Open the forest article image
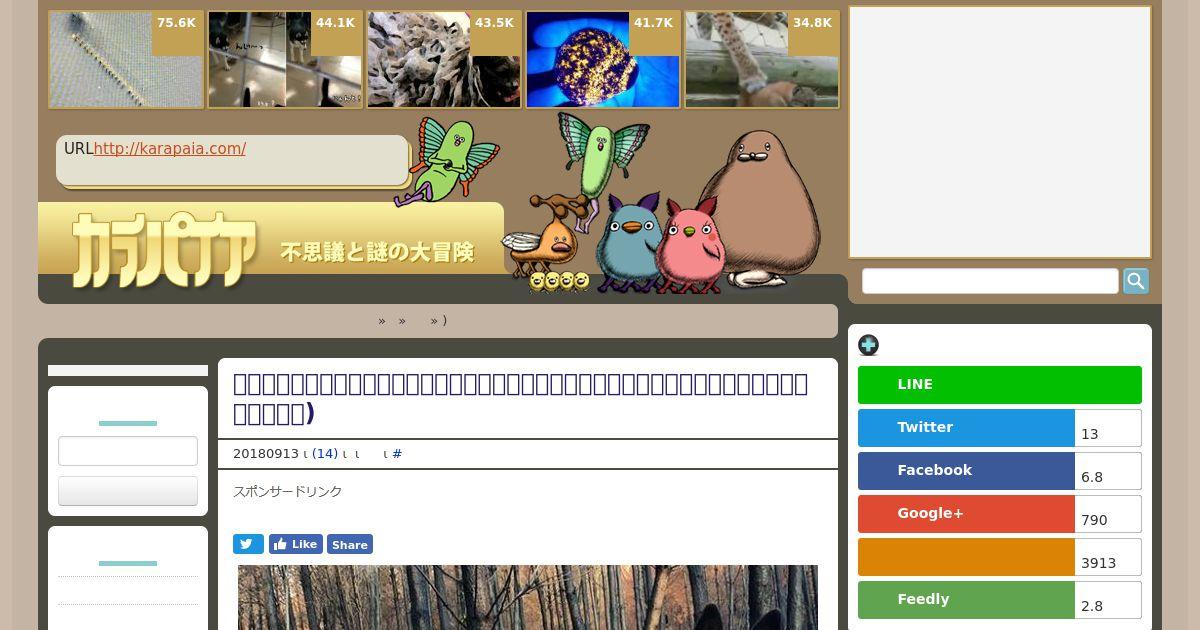The height and width of the screenshot is (630, 1200). pyautogui.click(x=528, y=597)
